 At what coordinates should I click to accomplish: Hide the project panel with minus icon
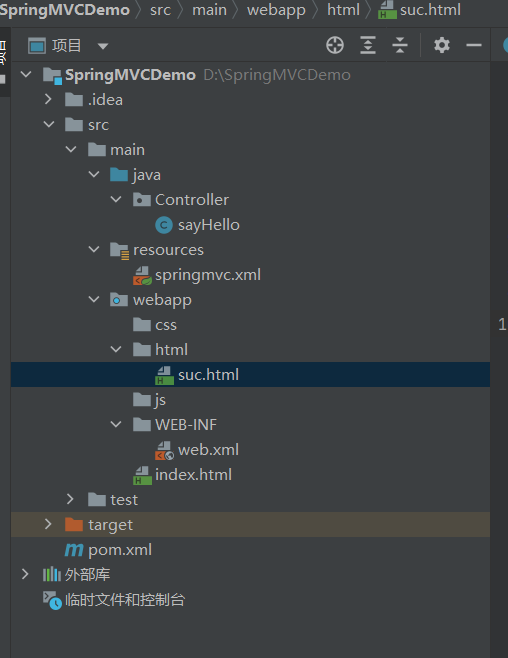tap(474, 45)
